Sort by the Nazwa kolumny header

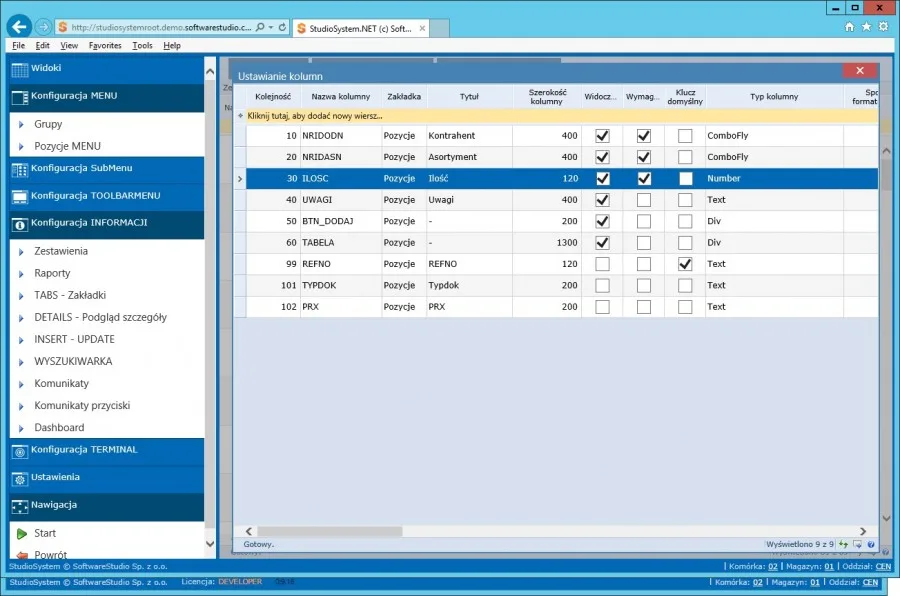(x=341, y=96)
